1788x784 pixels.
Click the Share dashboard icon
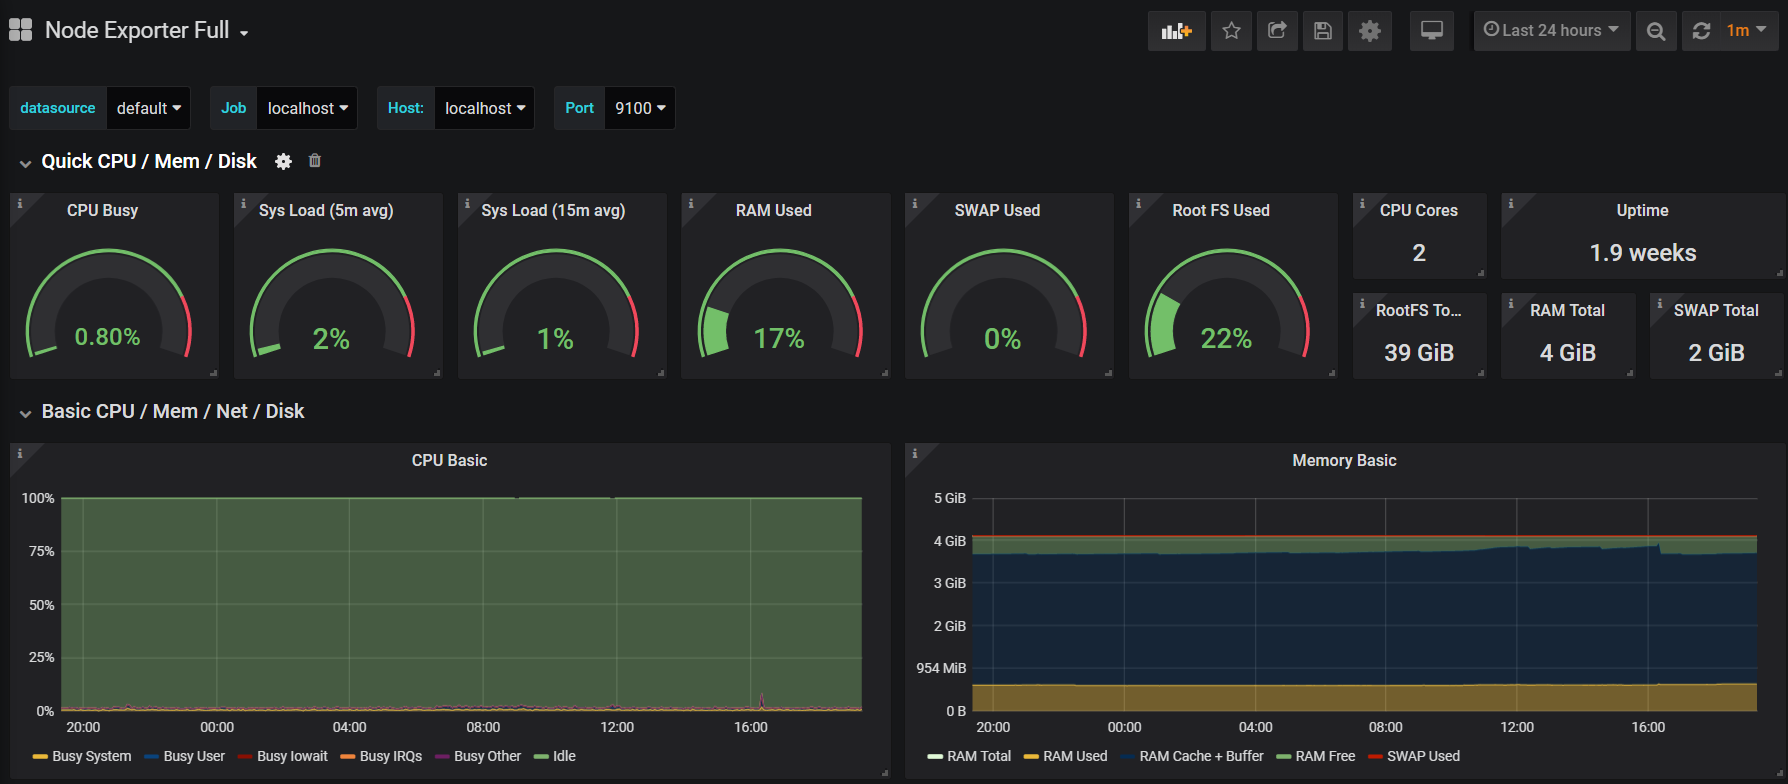tap(1277, 31)
